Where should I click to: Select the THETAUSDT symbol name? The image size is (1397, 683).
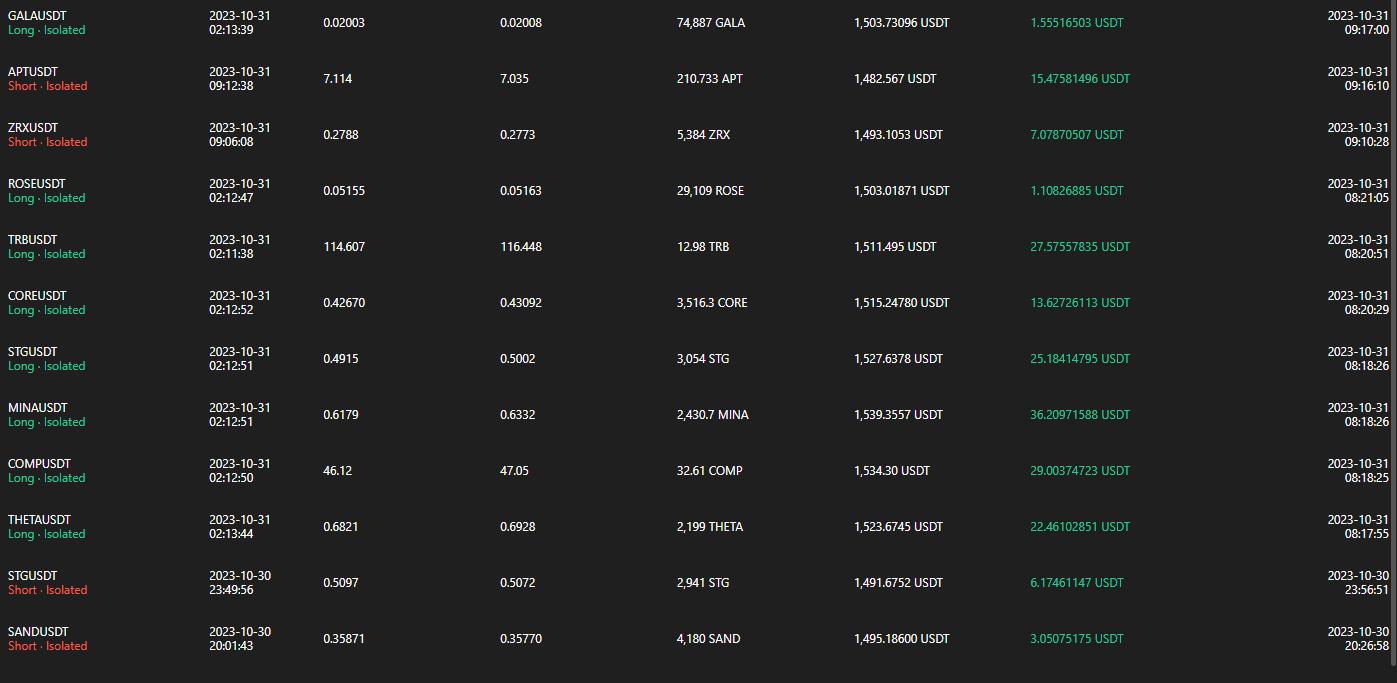point(40,519)
